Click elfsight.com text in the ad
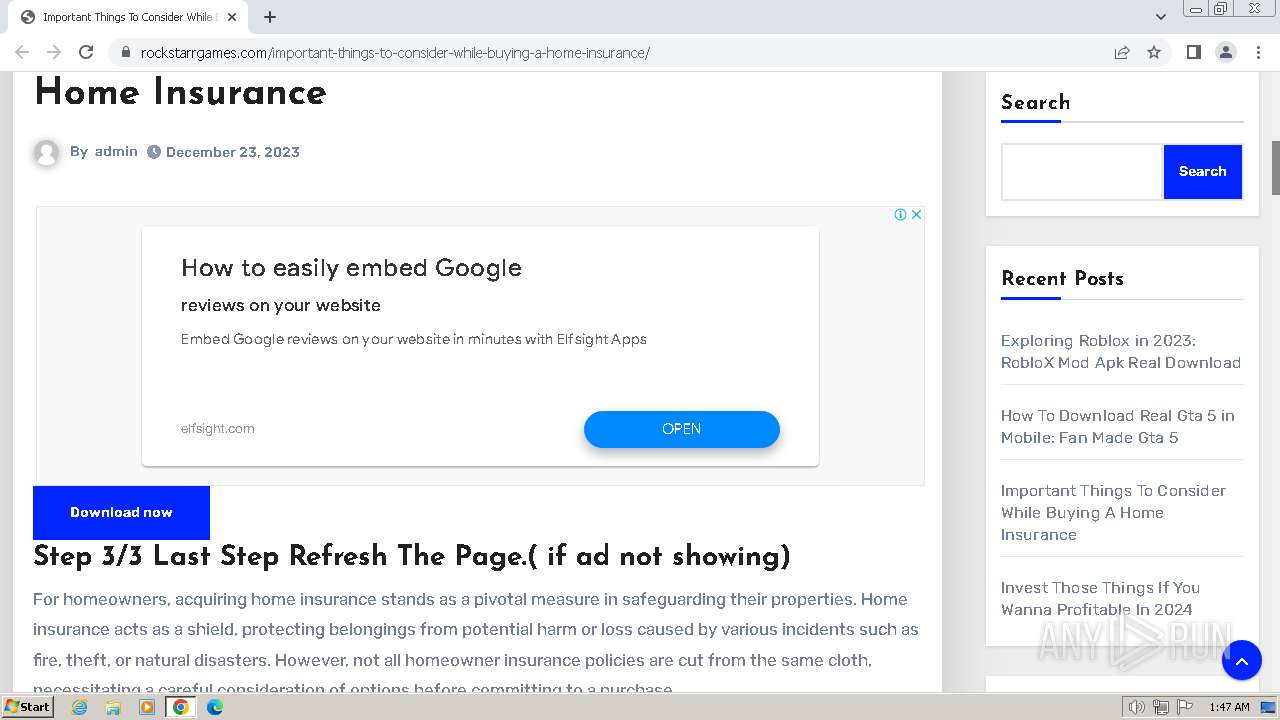The width and height of the screenshot is (1280, 720). [218, 428]
